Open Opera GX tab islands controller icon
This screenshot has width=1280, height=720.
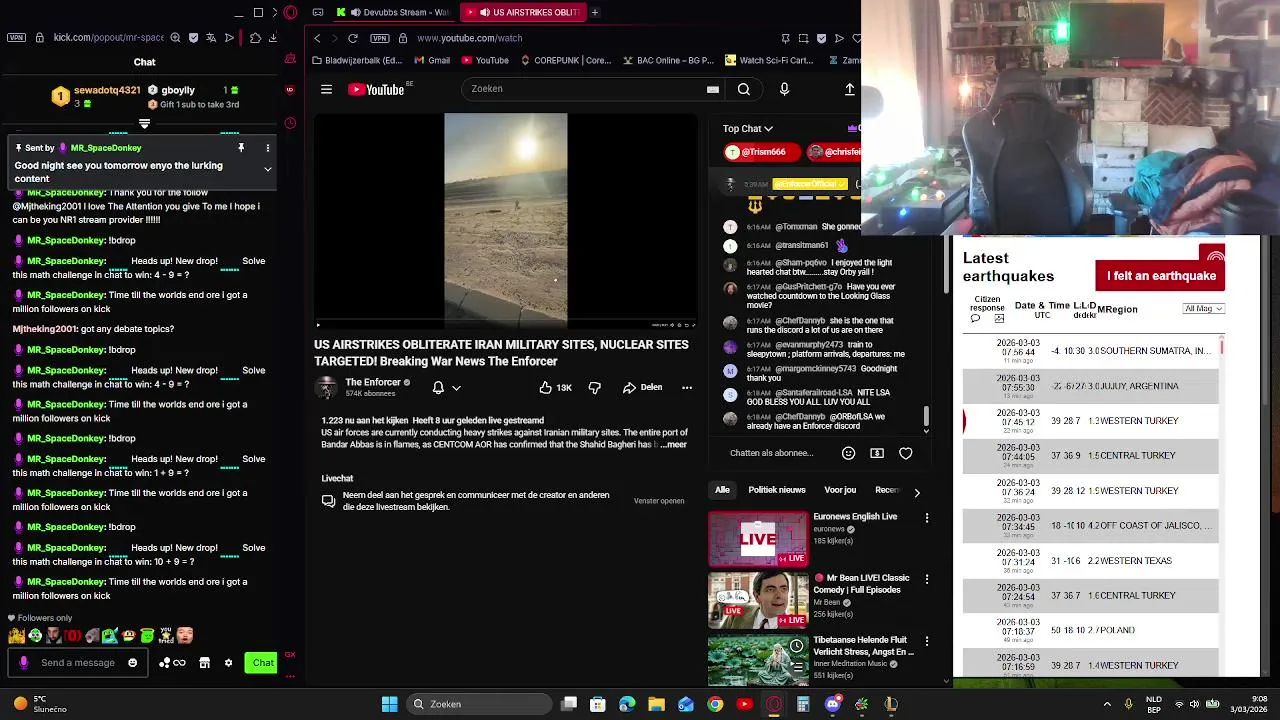click(x=317, y=13)
